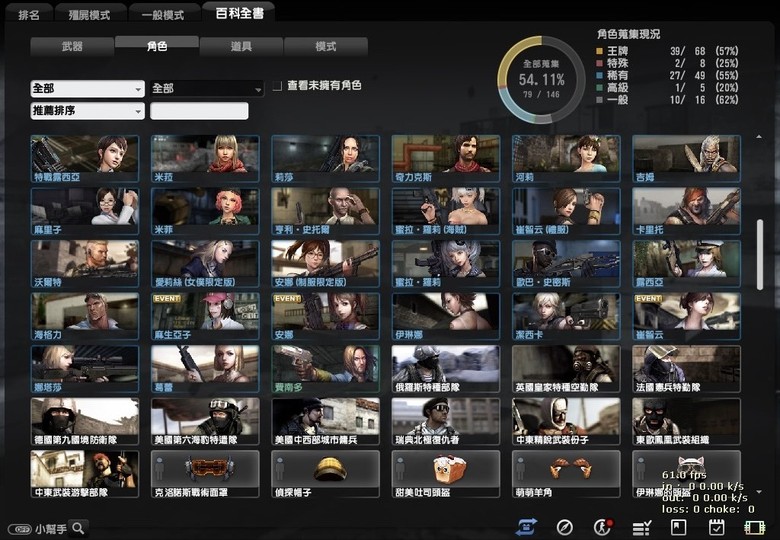The width and height of the screenshot is (780, 540).
Task: Expand the first 全部 white dropdown
Action: [x=87, y=89]
